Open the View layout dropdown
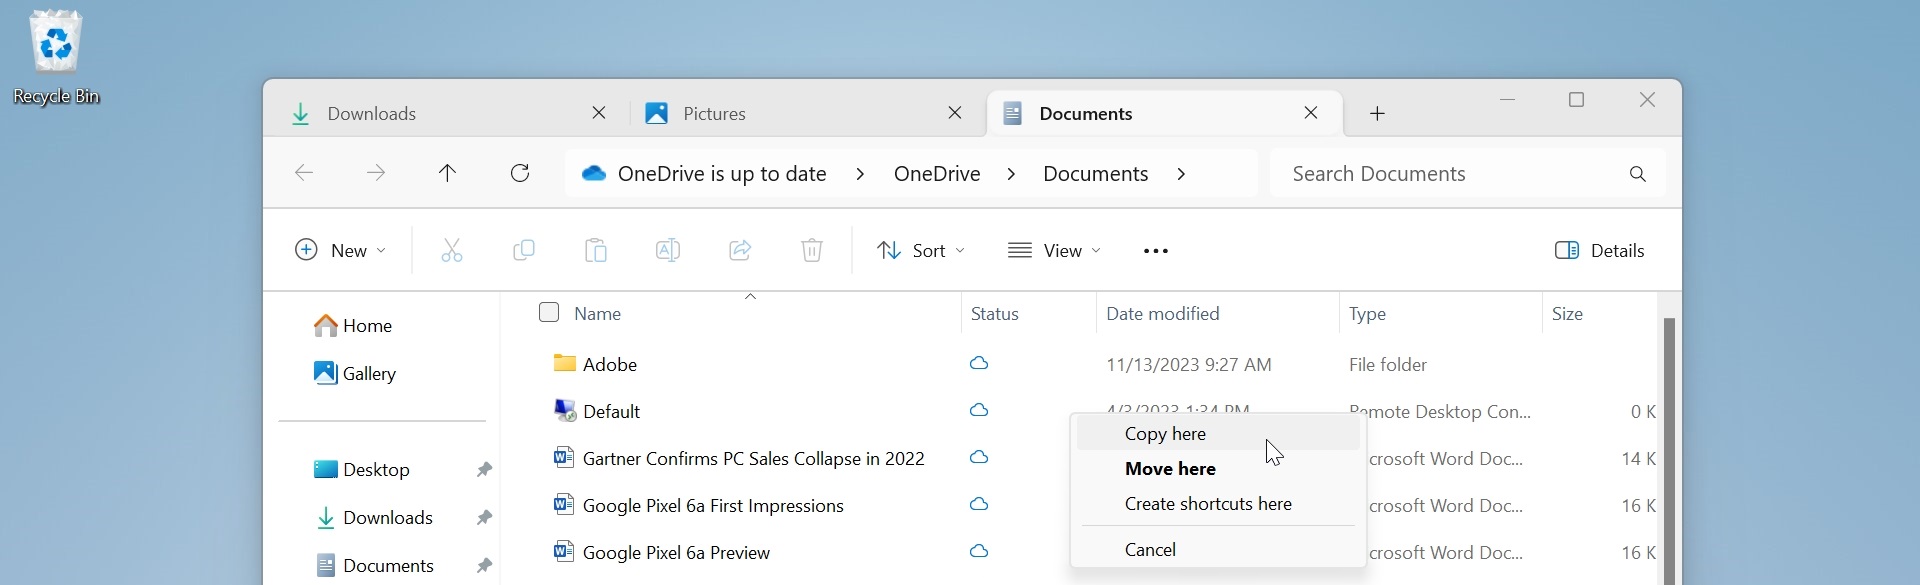 pyautogui.click(x=1054, y=250)
